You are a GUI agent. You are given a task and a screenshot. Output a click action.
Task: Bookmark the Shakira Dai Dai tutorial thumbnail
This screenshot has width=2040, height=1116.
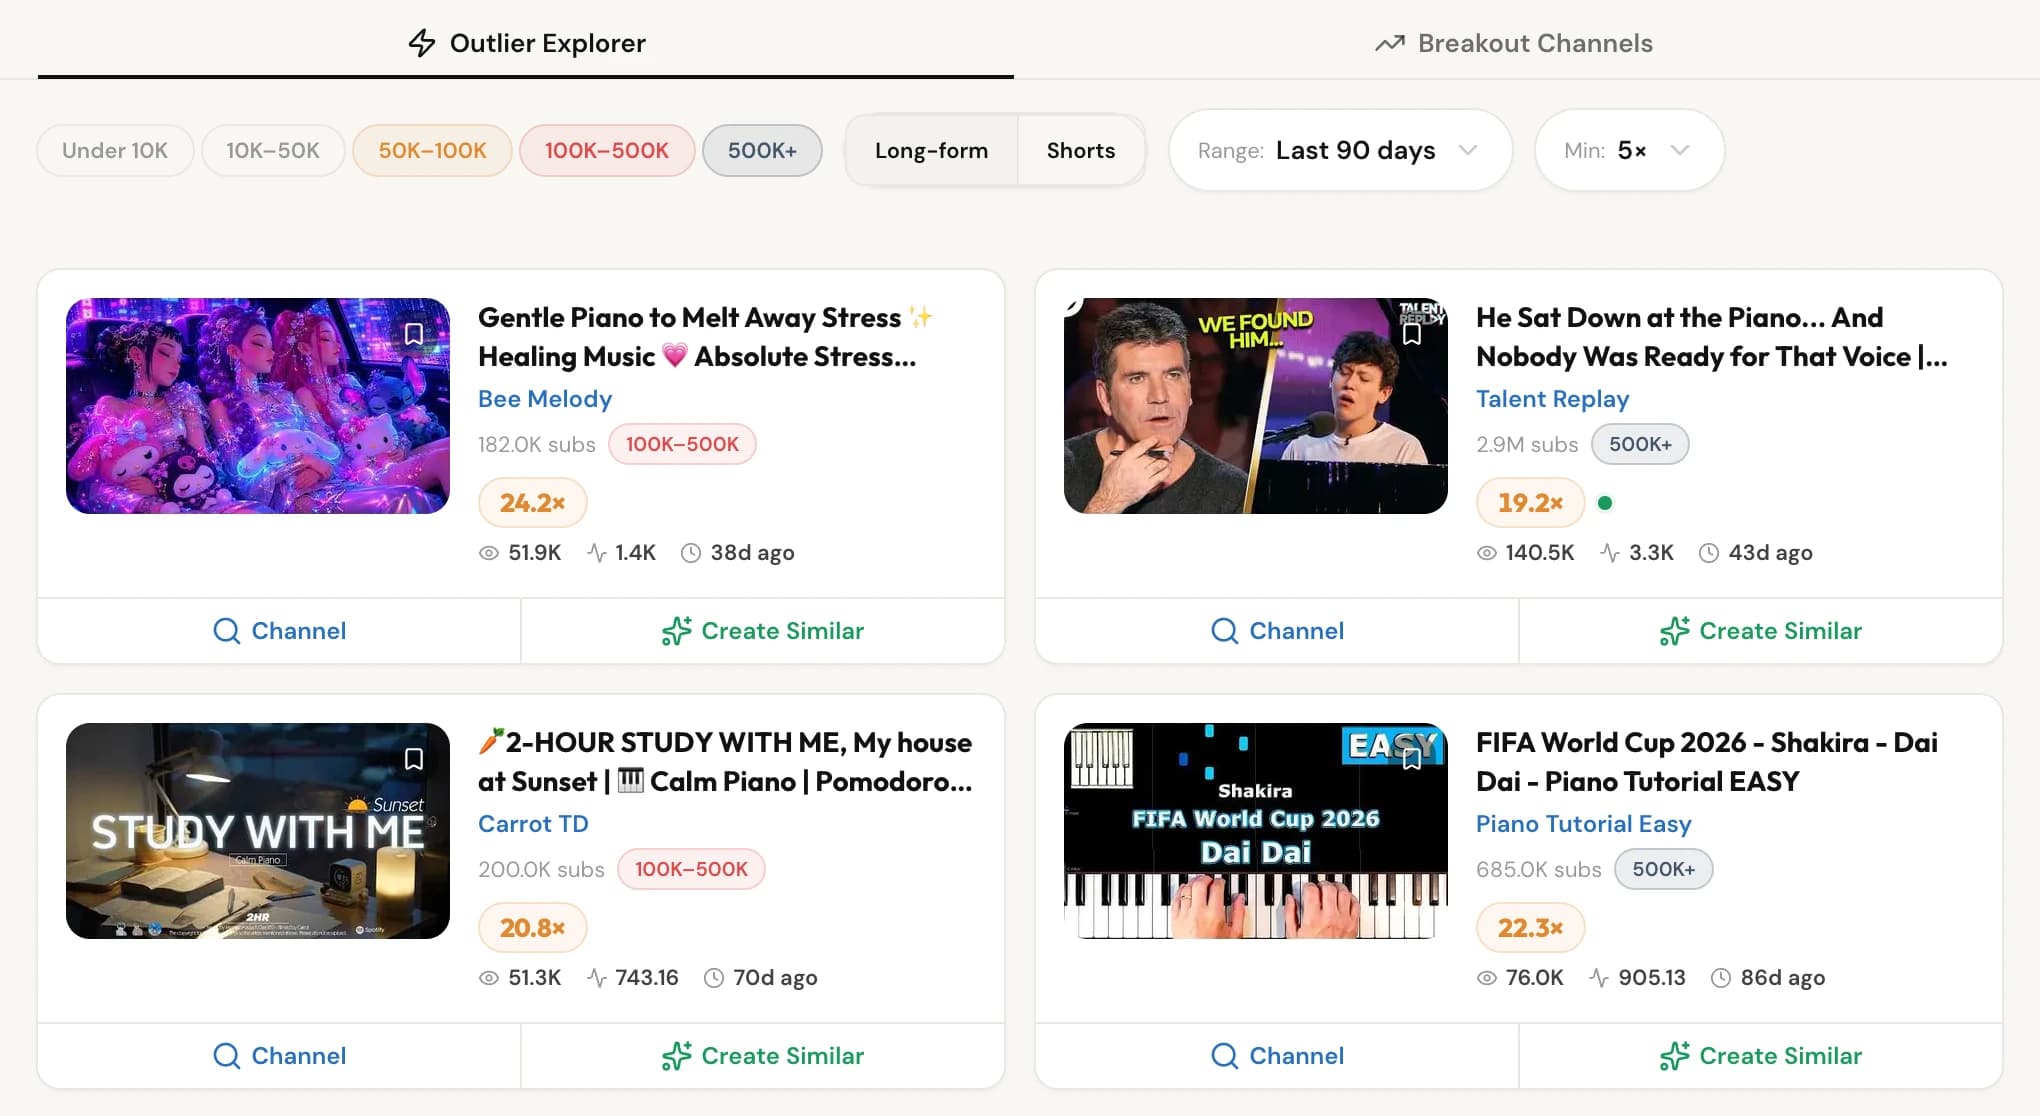tap(1412, 759)
